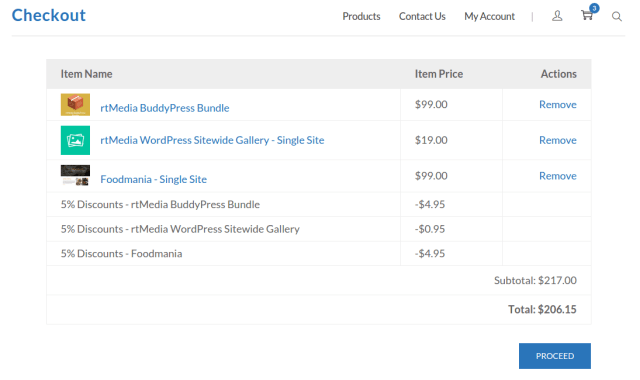Click the search magnifier icon
This screenshot has height=380, width=640.
[x=617, y=16]
